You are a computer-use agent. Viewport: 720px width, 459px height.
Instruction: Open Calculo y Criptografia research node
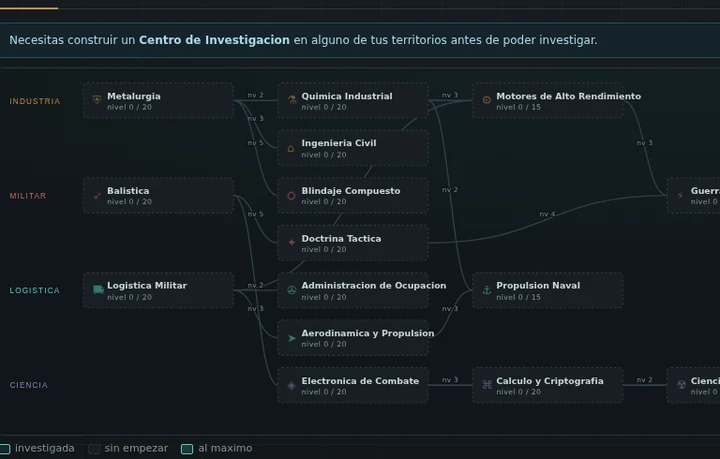tap(547, 385)
